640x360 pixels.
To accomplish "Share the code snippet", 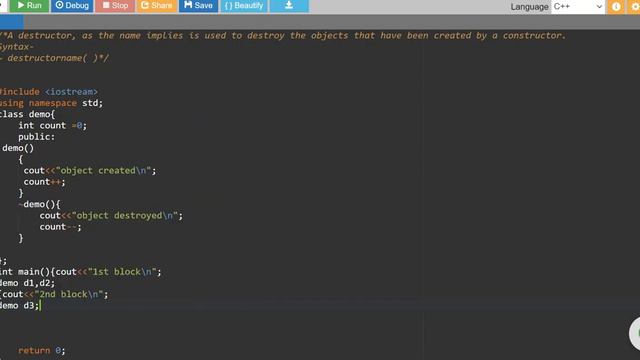I will coord(156,6).
